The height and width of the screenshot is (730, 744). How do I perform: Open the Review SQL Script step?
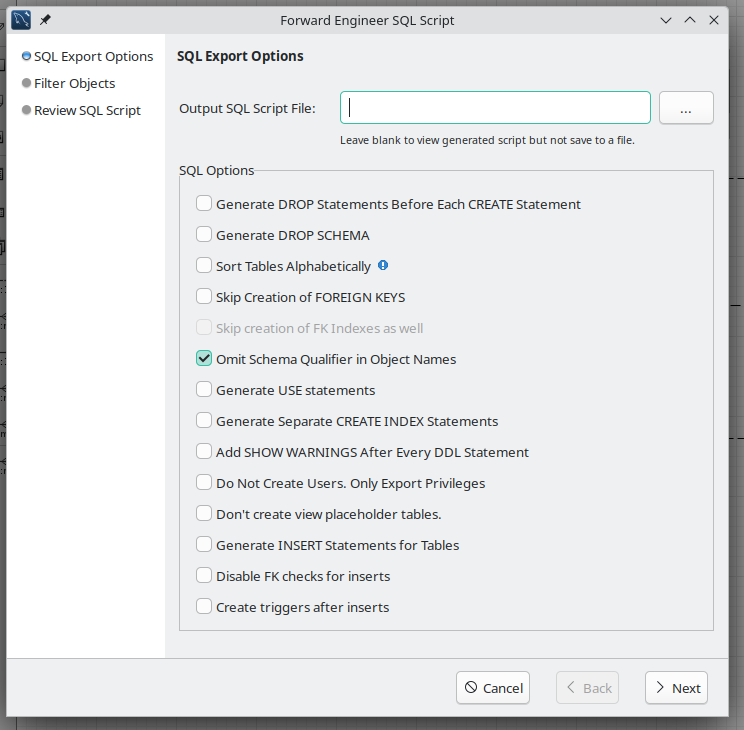[x=87, y=111]
